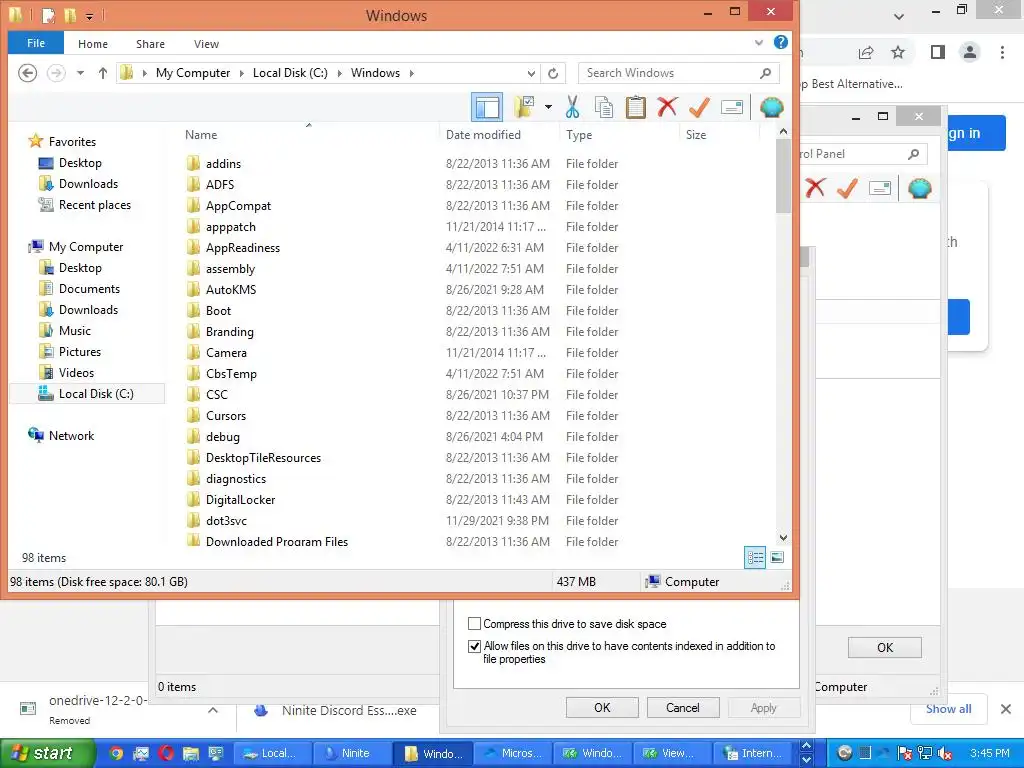Select Network in the navigation pane
This screenshot has height=768, width=1024.
point(71,436)
